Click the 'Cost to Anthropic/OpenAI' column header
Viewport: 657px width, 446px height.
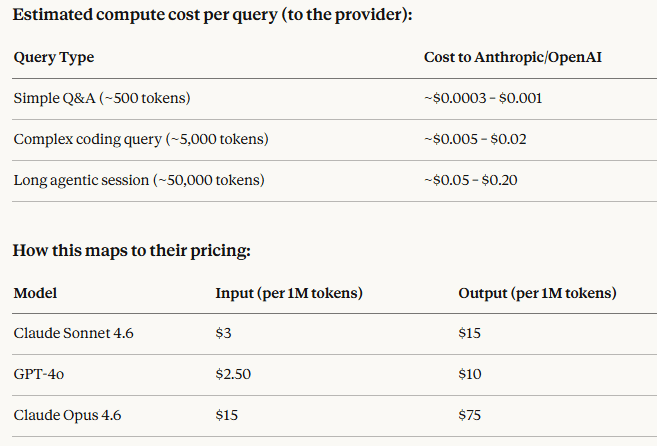click(512, 57)
